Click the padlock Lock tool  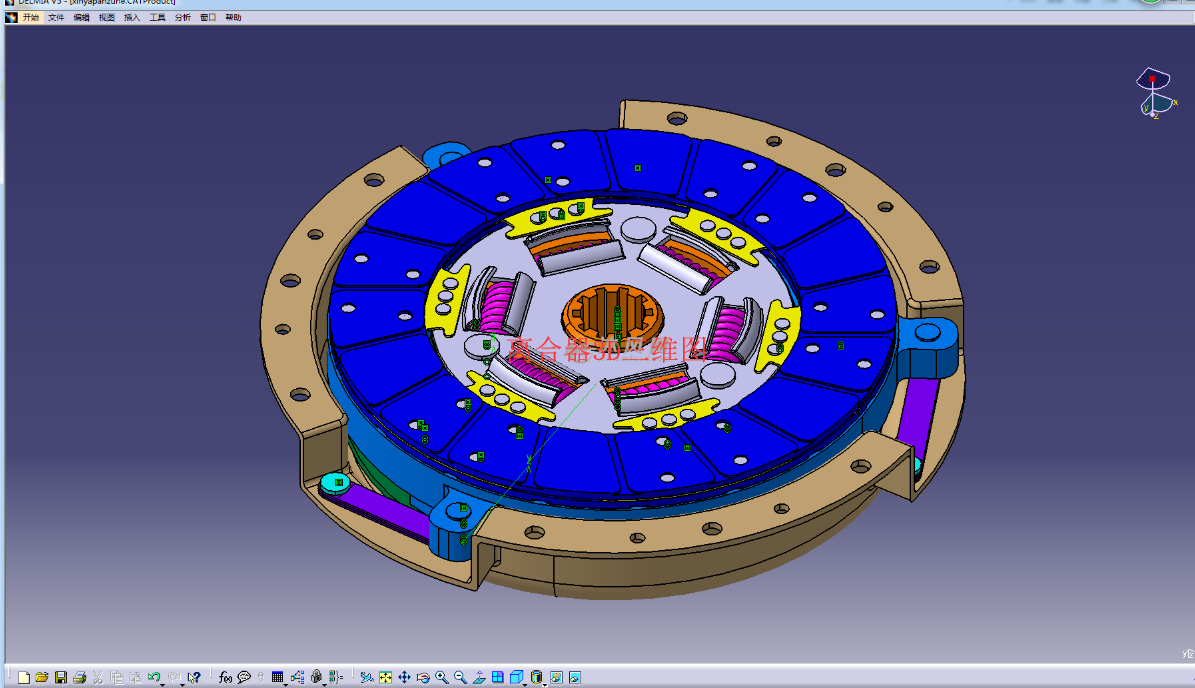316,677
